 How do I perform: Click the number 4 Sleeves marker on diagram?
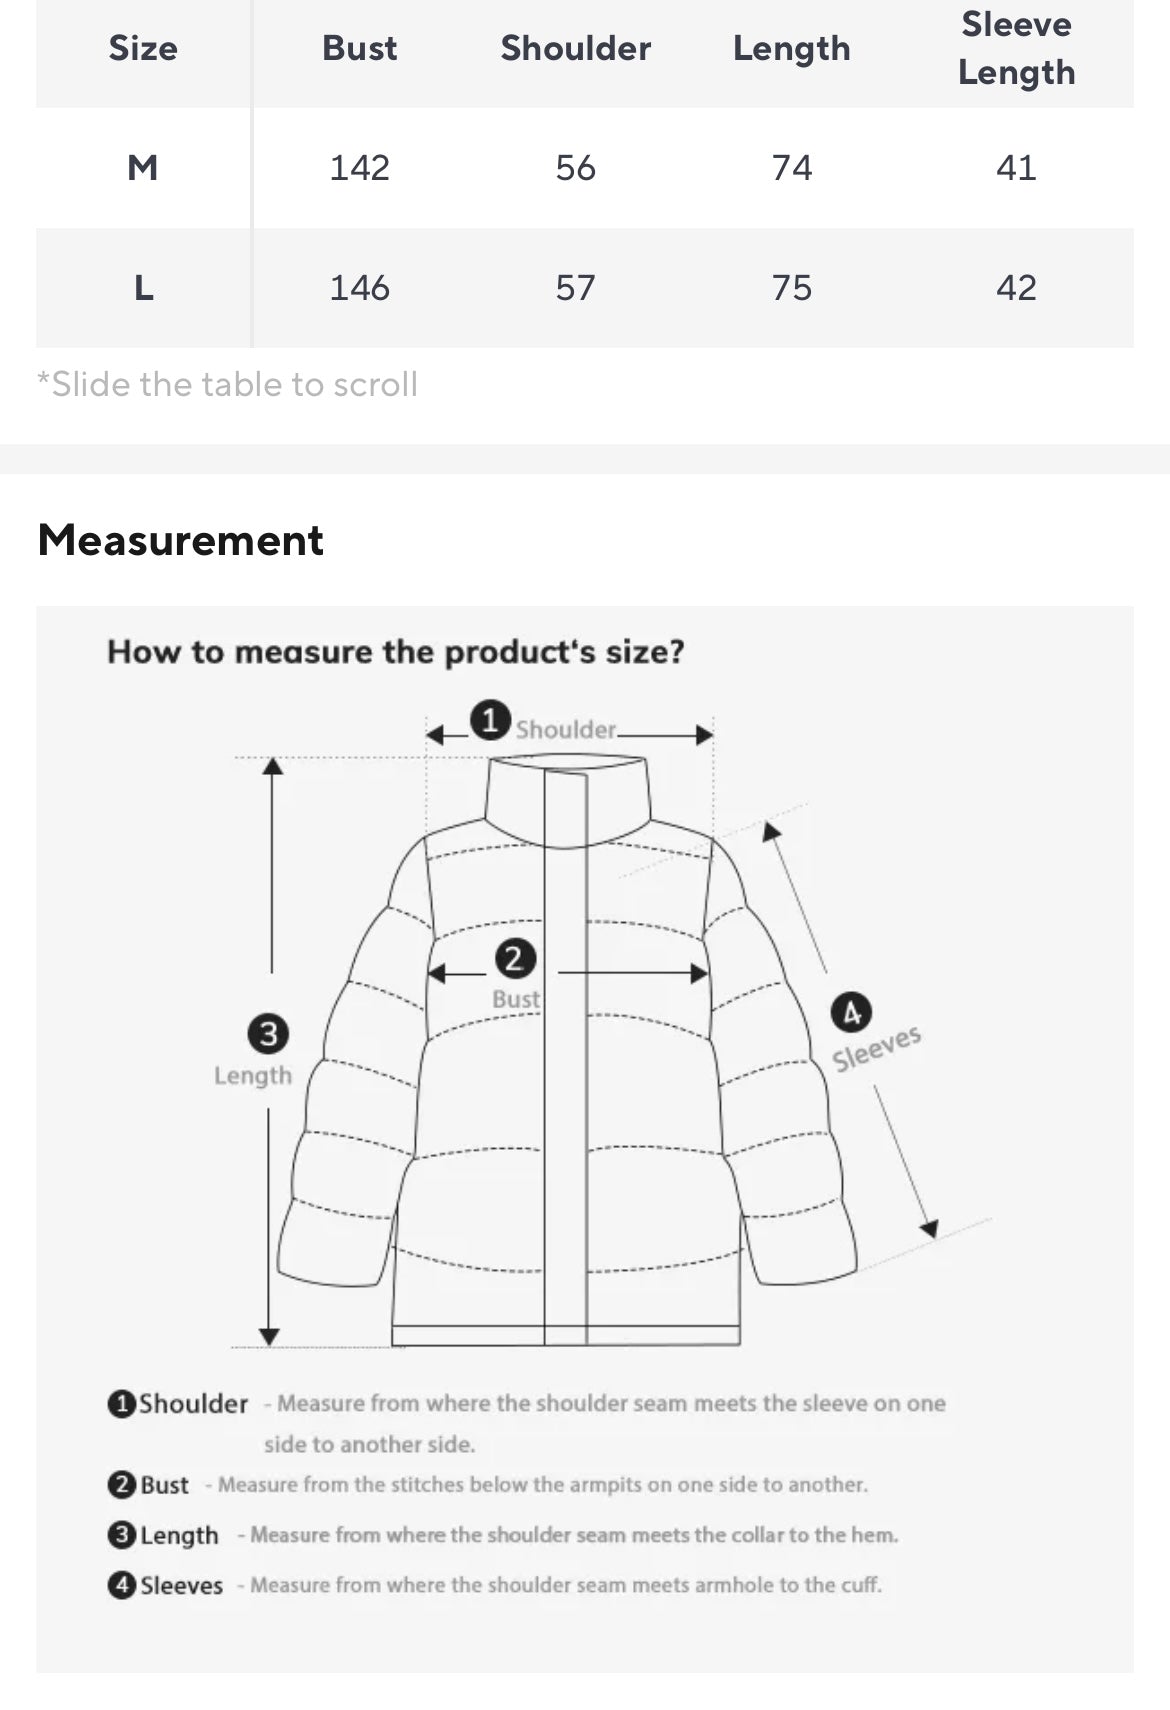[851, 1013]
